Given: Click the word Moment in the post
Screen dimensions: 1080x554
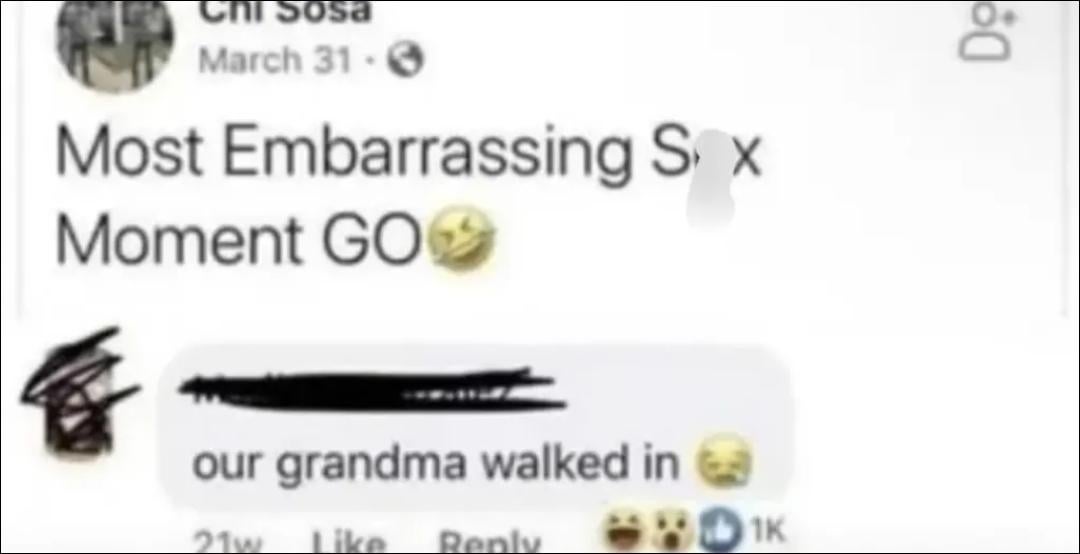Looking at the screenshot, I should coord(179,240).
